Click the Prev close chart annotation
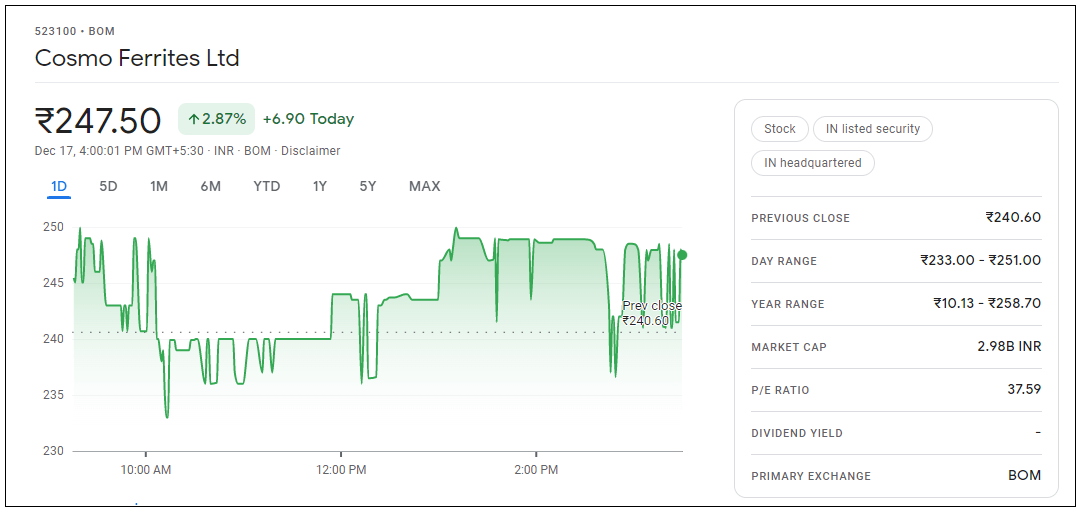 click(x=652, y=313)
